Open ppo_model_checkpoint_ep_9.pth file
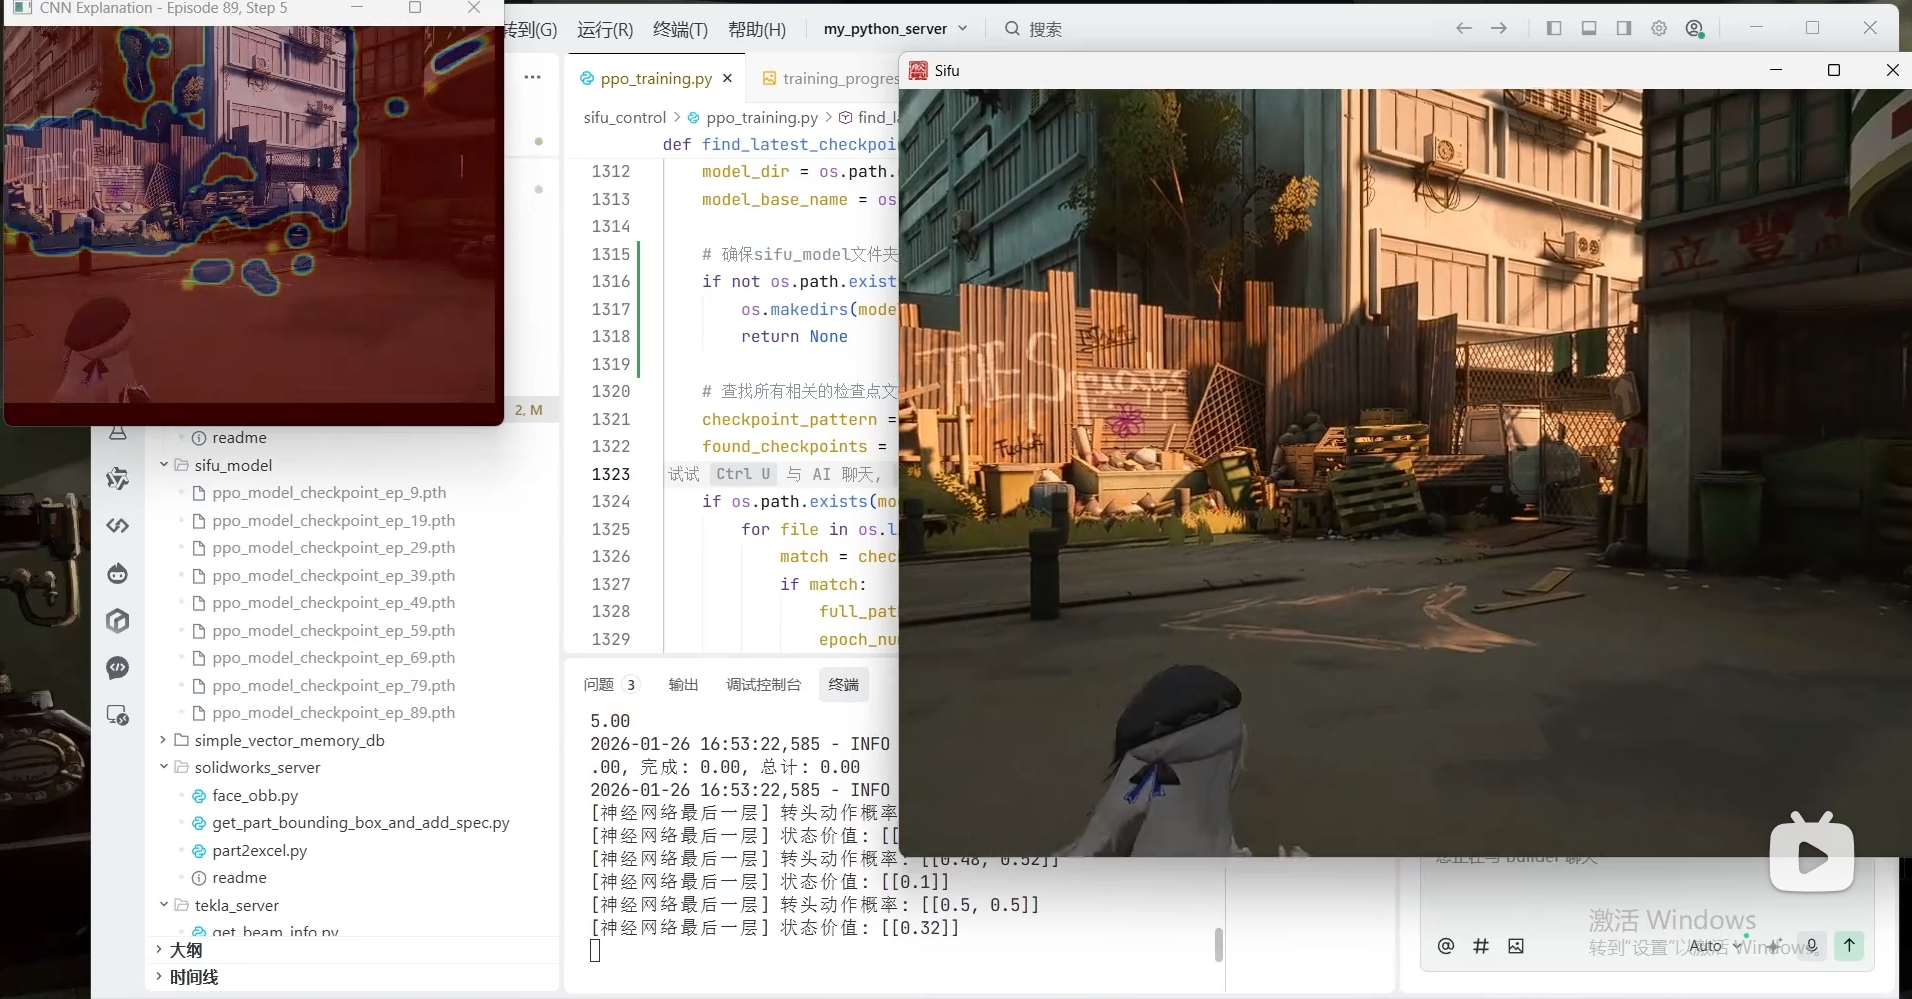The image size is (1912, 999). point(329,493)
